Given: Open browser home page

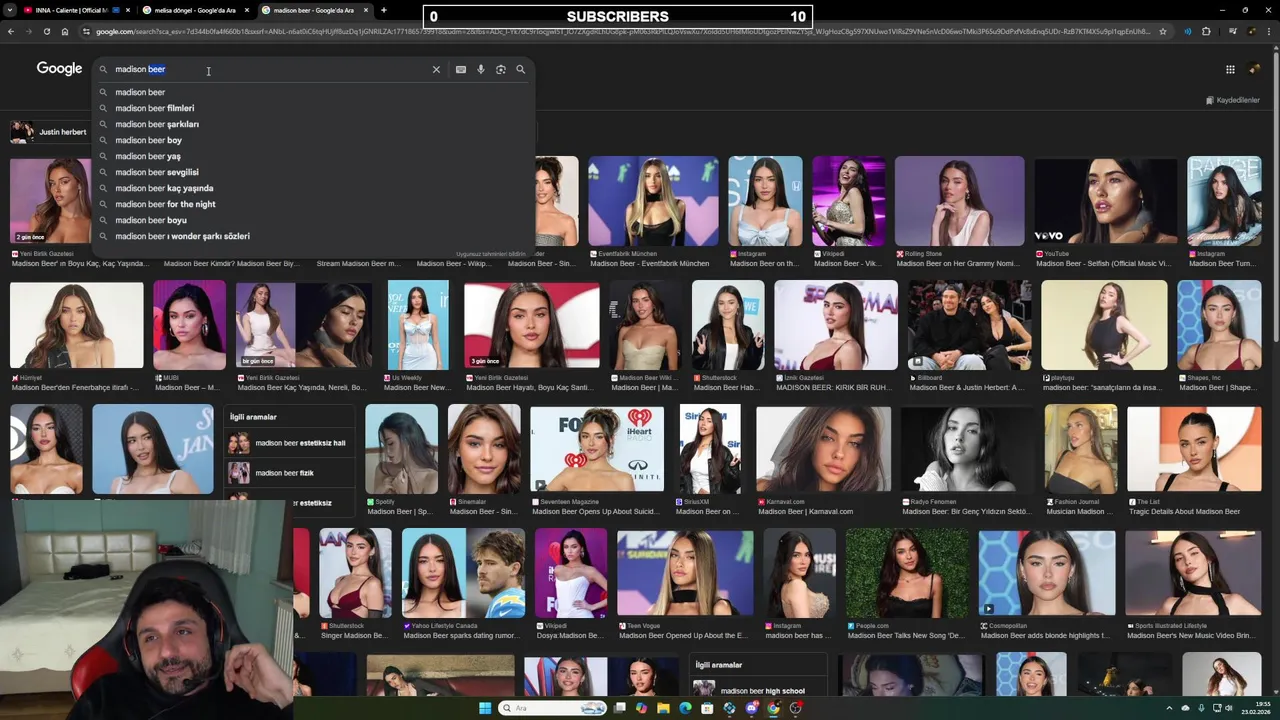Looking at the screenshot, I should coord(65,31).
